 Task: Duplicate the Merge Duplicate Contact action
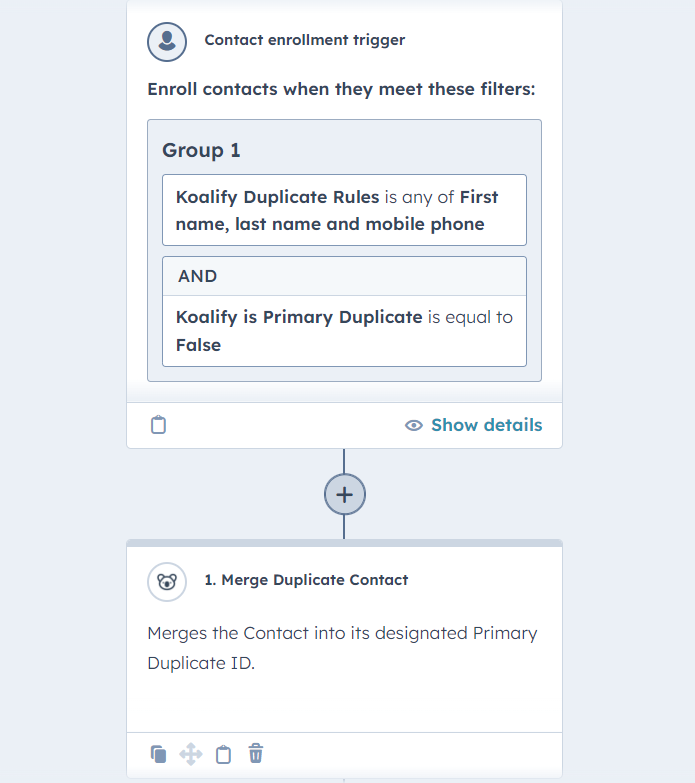(x=158, y=754)
